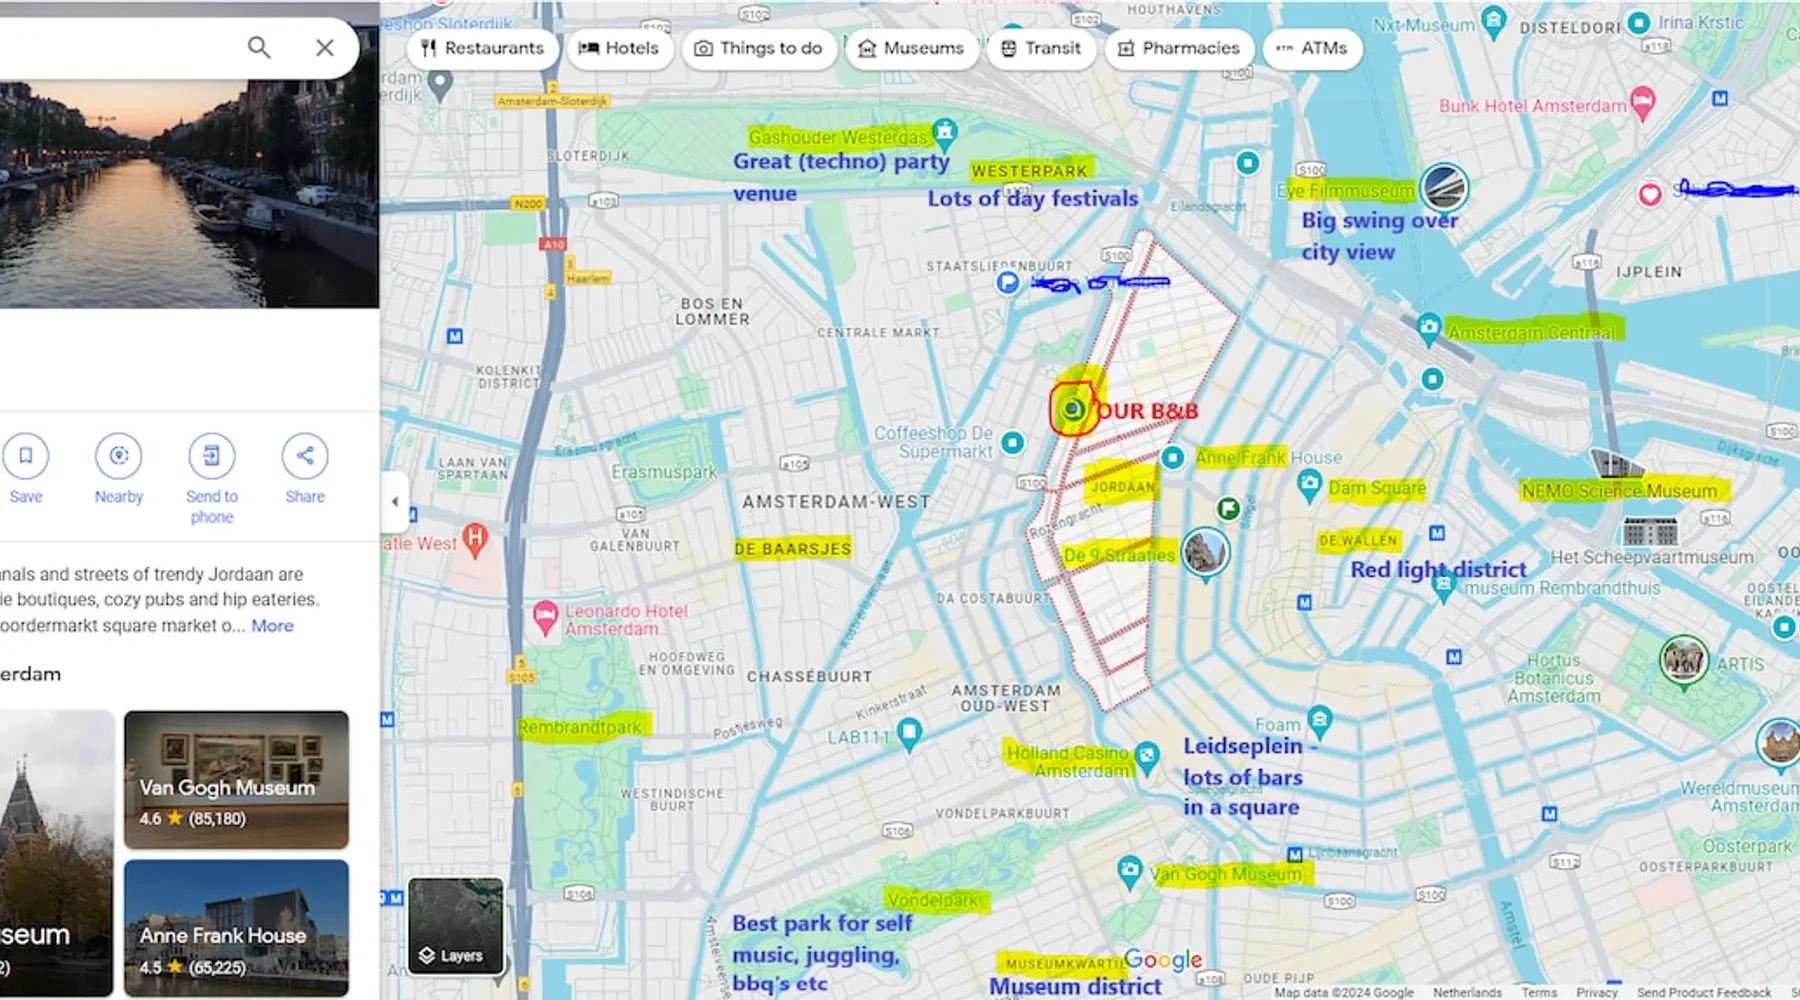Image resolution: width=1800 pixels, height=1000 pixels.
Task: Show Things to do on map
Action: [x=758, y=48]
